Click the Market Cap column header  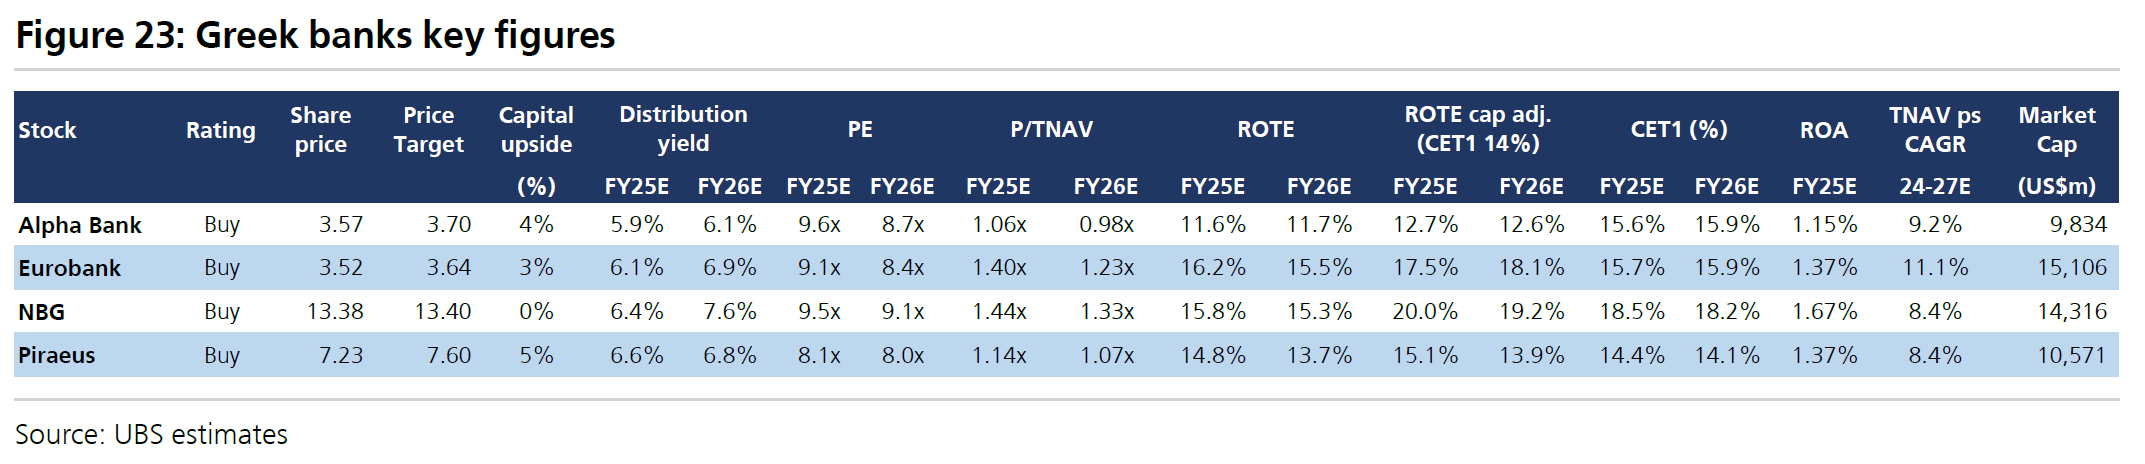[x=2056, y=130]
